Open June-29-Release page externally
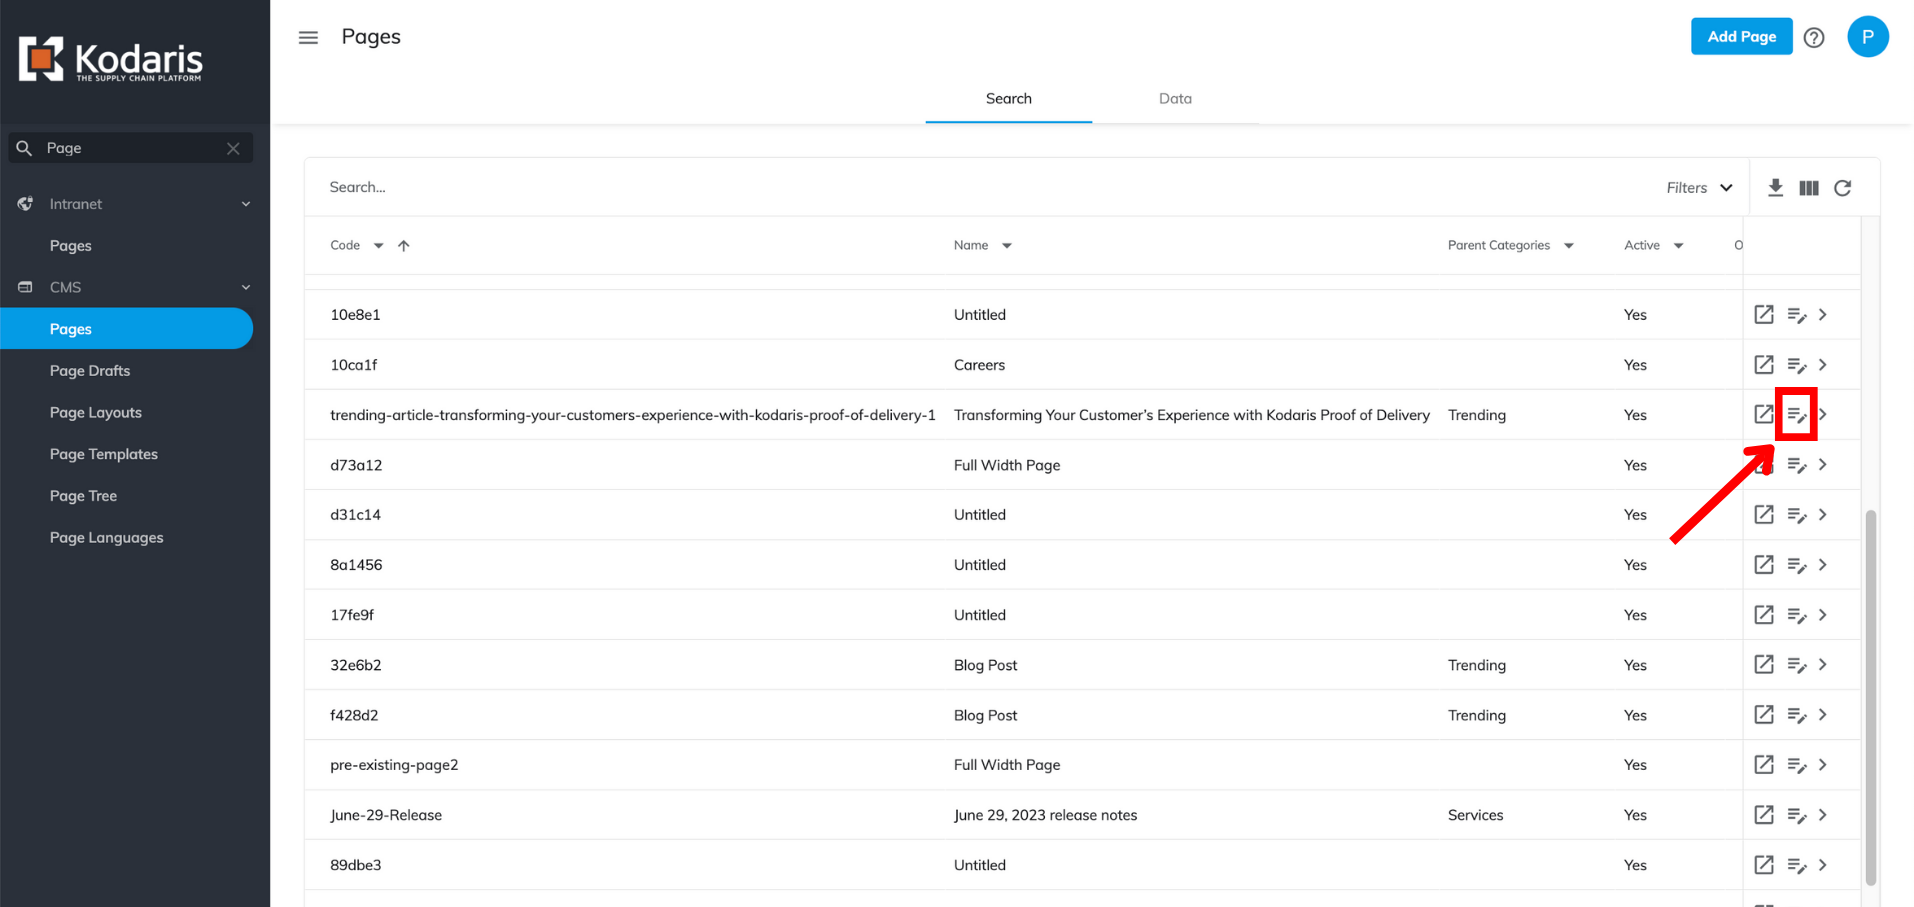 [1764, 814]
